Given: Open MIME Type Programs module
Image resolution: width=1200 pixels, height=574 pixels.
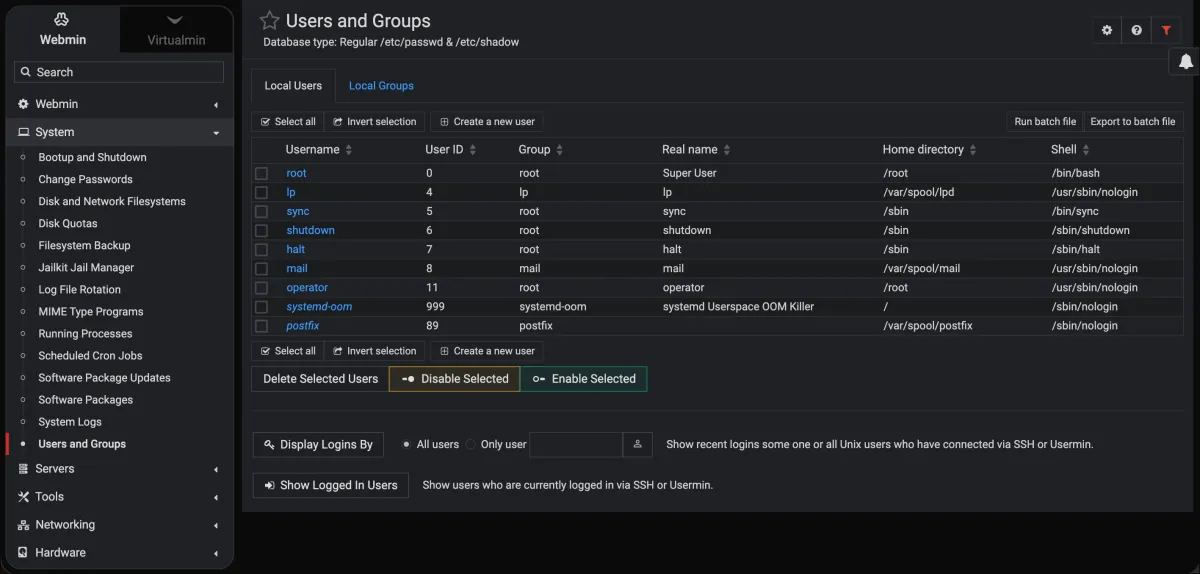Looking at the screenshot, I should (91, 311).
